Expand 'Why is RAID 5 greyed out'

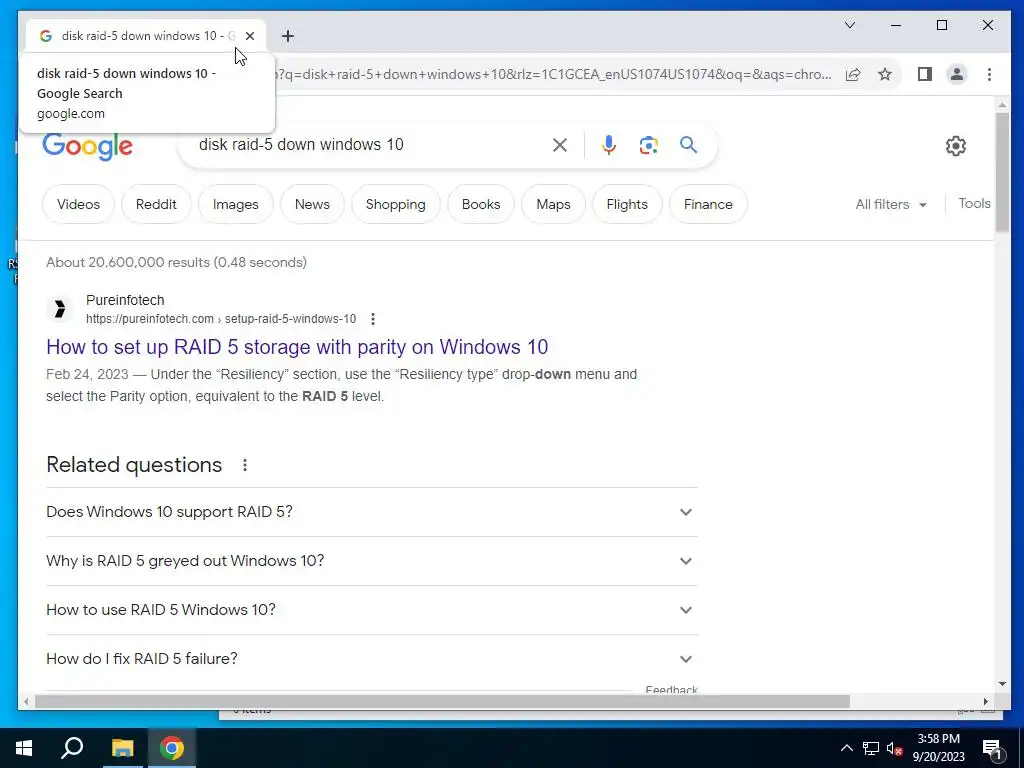(x=372, y=561)
